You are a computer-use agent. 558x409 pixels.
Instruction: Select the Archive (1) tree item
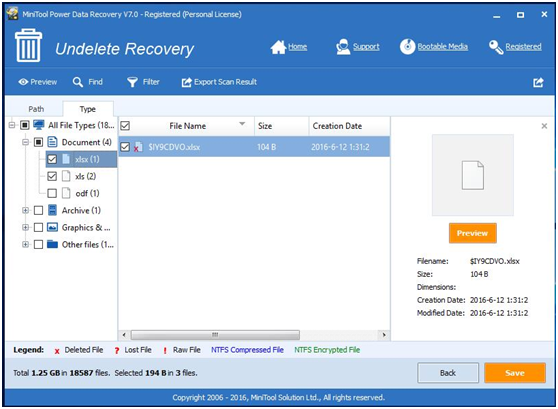pyautogui.click(x=81, y=210)
